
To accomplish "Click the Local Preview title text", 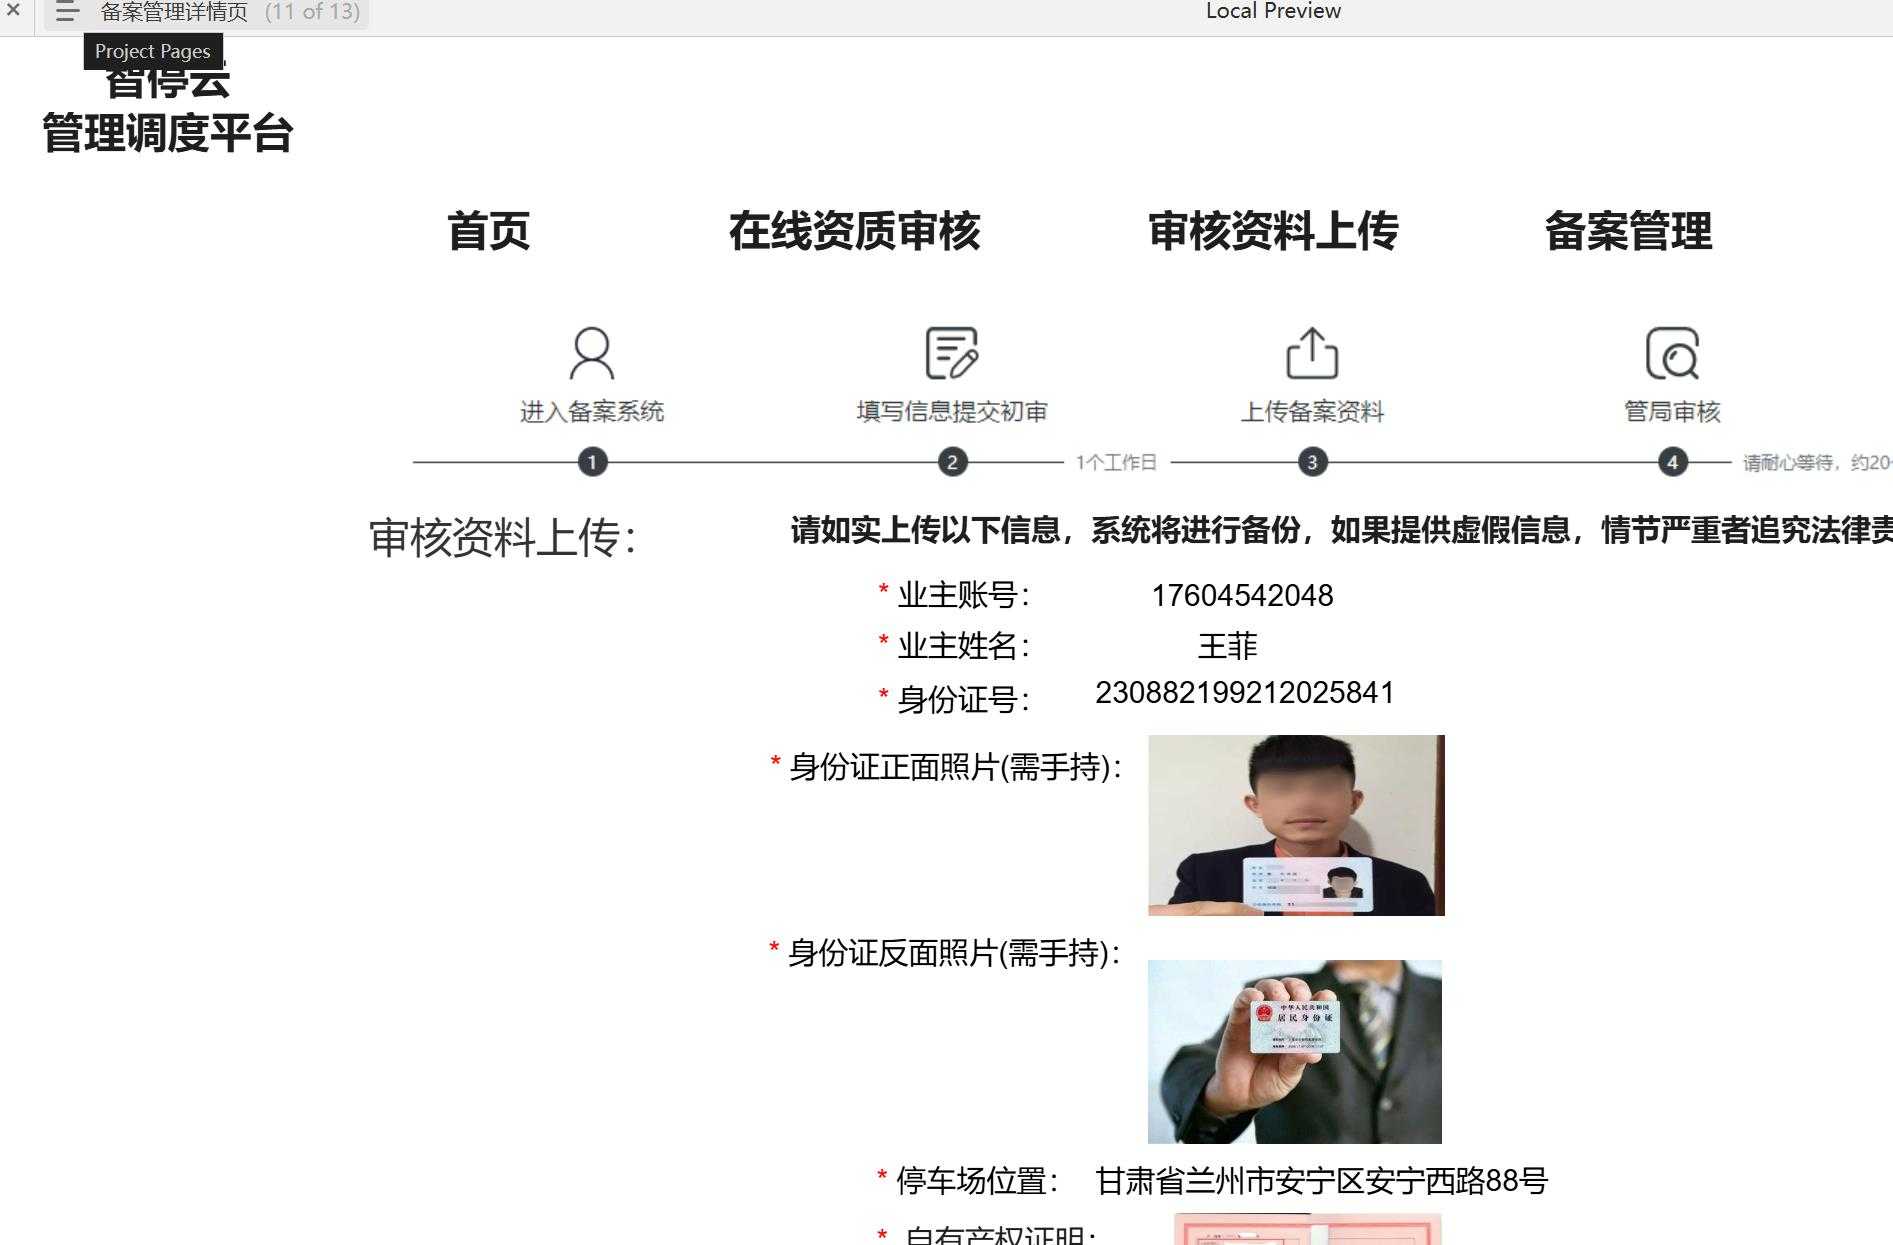I will coord(1273,11).
